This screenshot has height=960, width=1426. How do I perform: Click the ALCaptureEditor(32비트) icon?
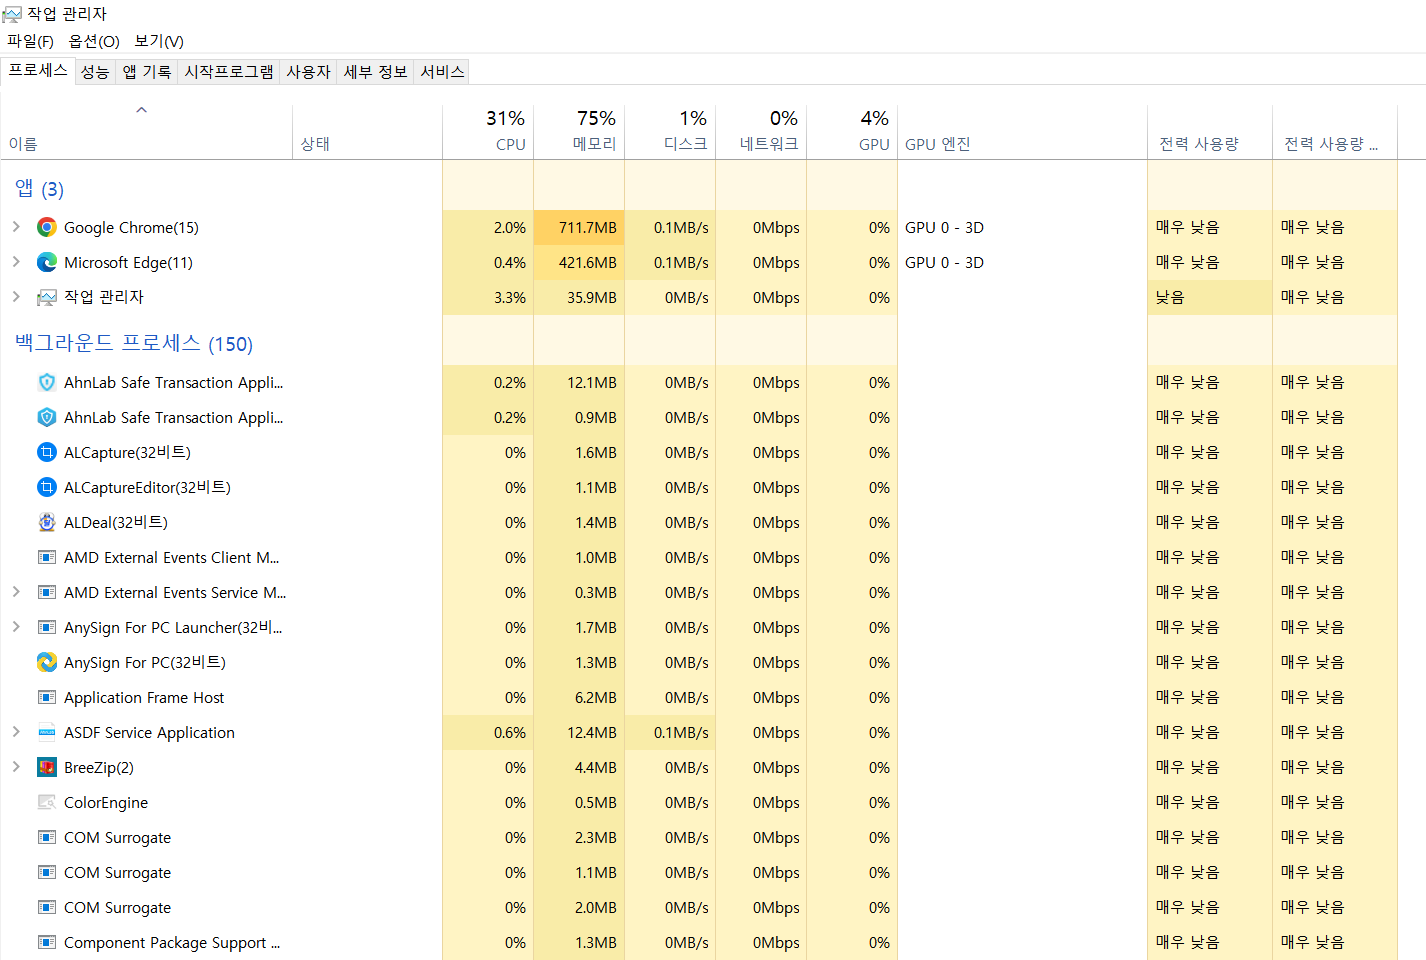tap(47, 487)
